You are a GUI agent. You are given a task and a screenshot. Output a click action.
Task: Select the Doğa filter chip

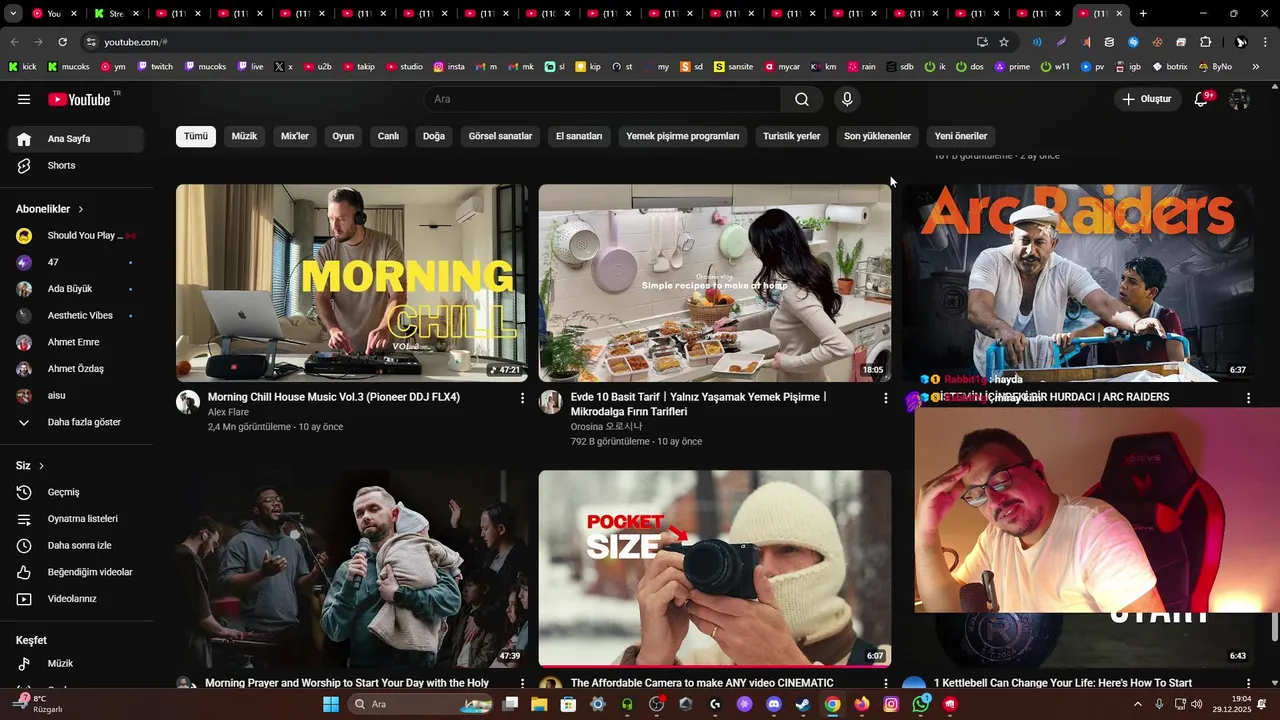pos(434,136)
